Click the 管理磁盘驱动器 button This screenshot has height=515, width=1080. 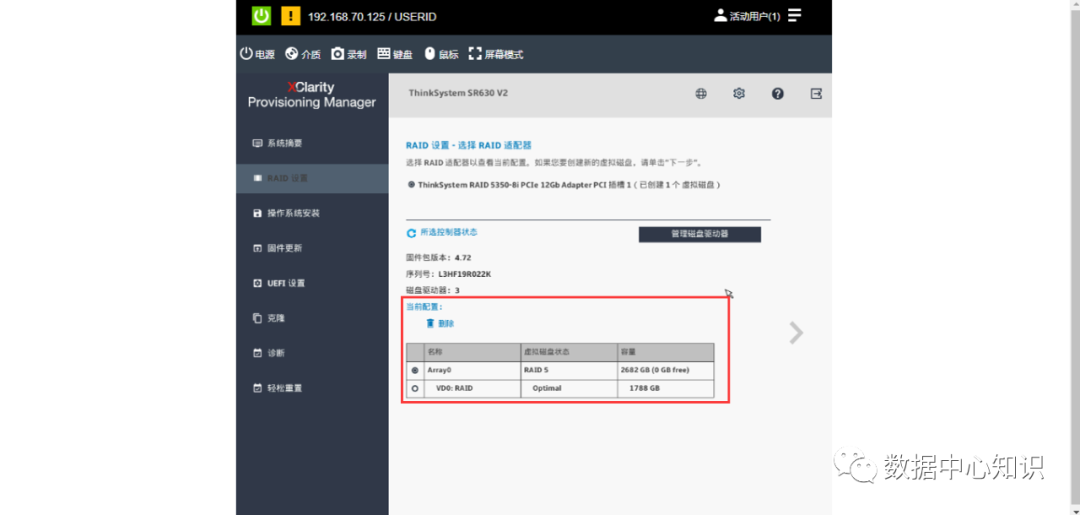tap(700, 234)
